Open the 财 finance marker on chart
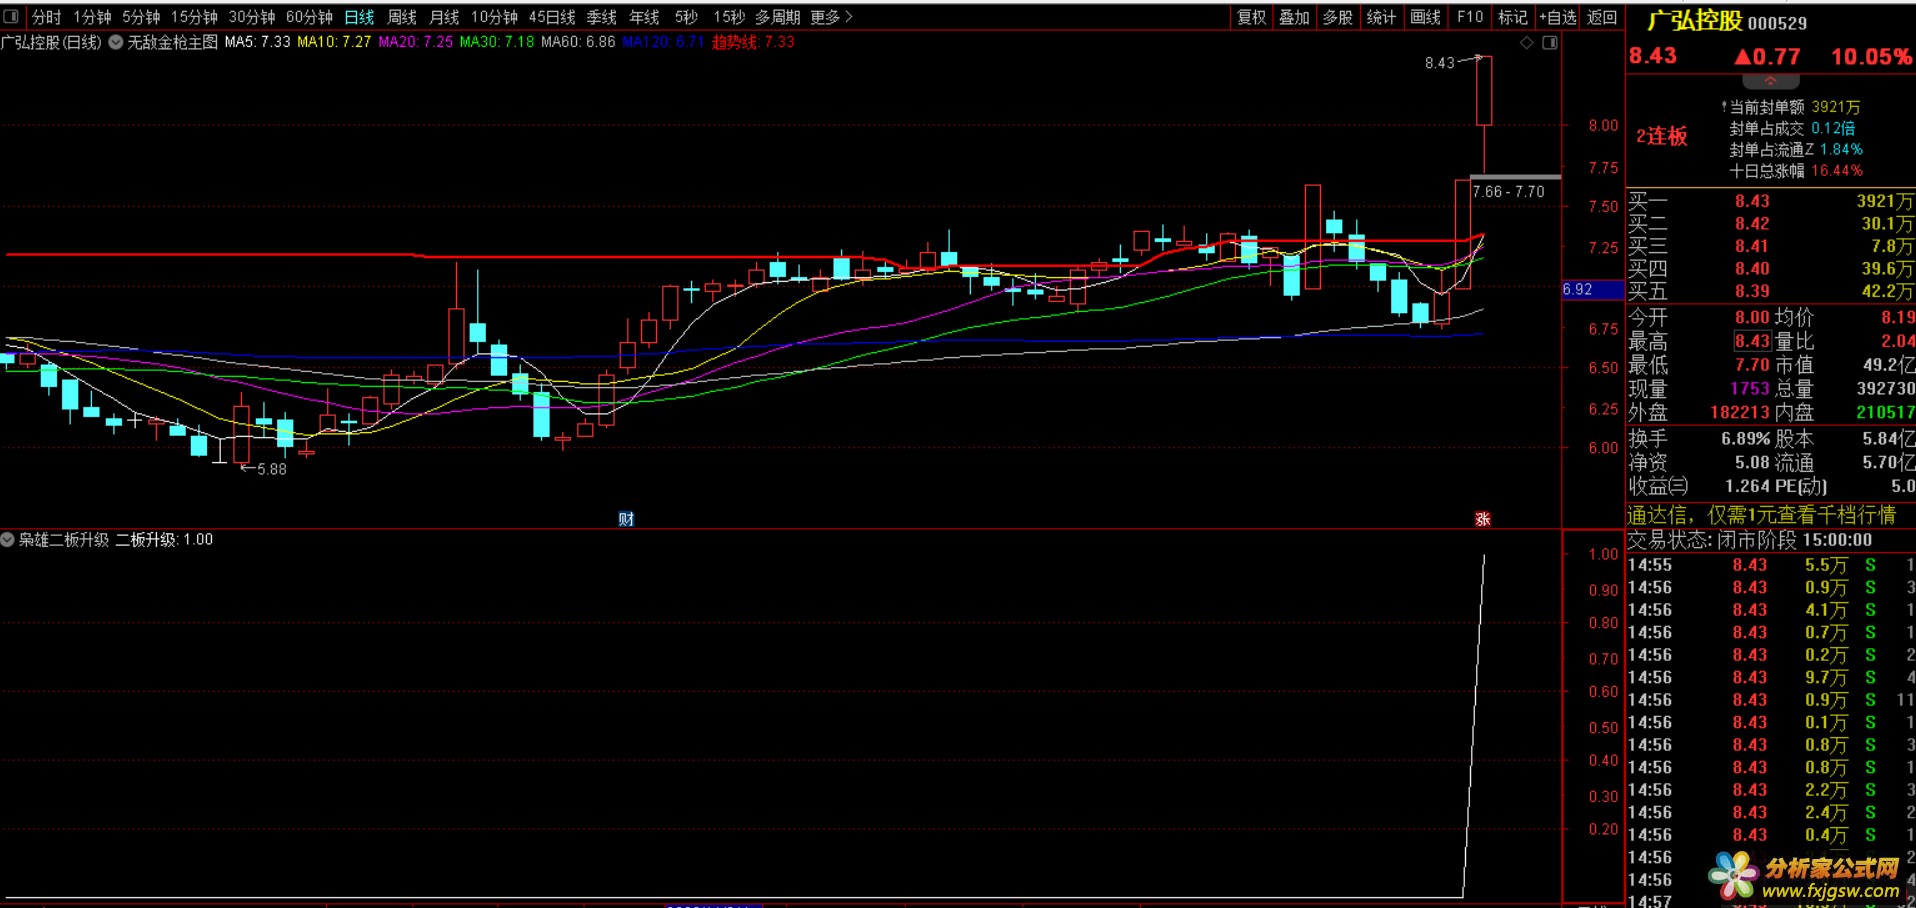 (x=626, y=518)
